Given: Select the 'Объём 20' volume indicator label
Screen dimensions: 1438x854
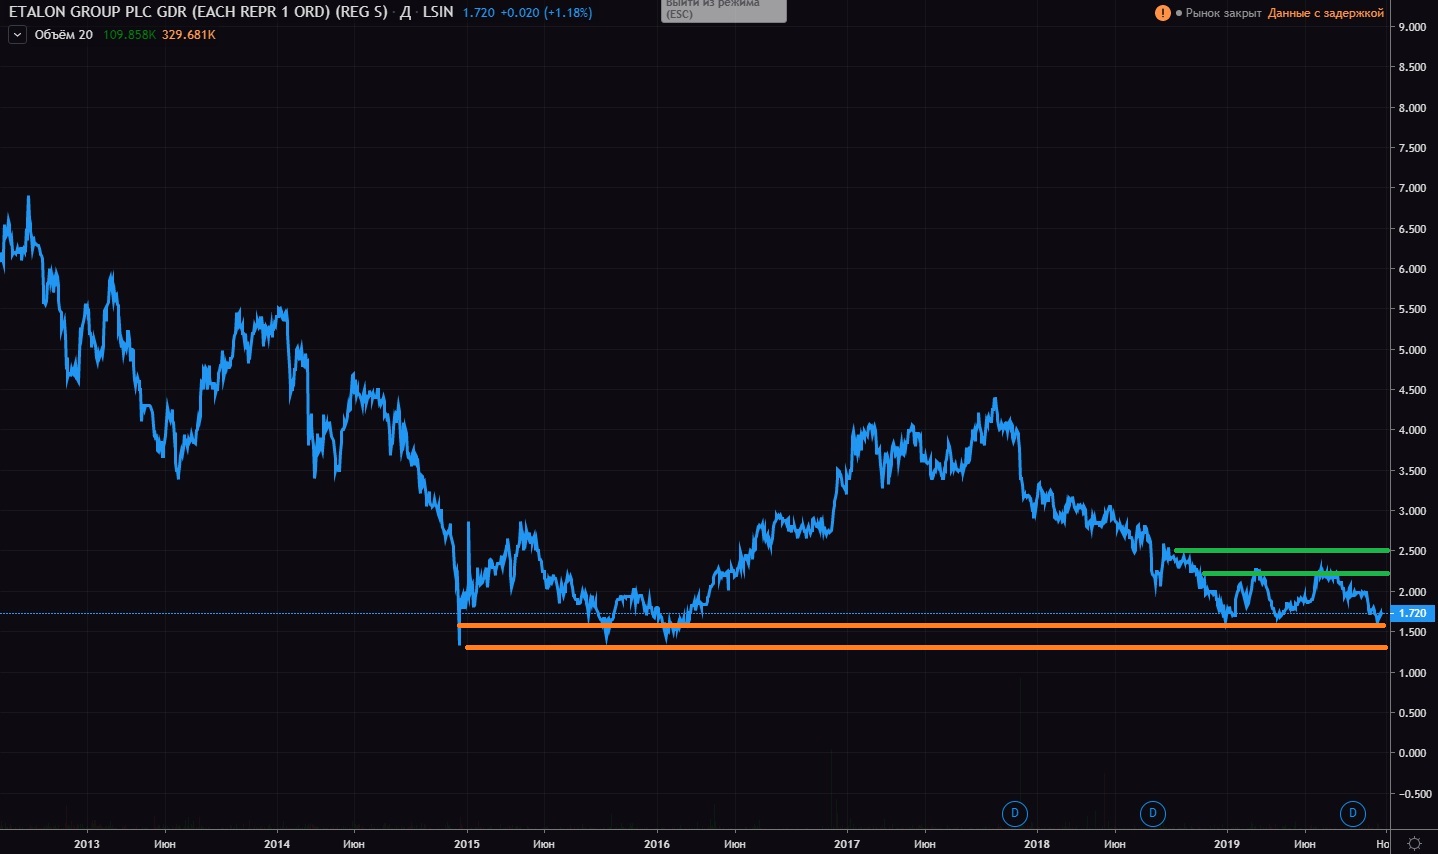Looking at the screenshot, I should (63, 35).
